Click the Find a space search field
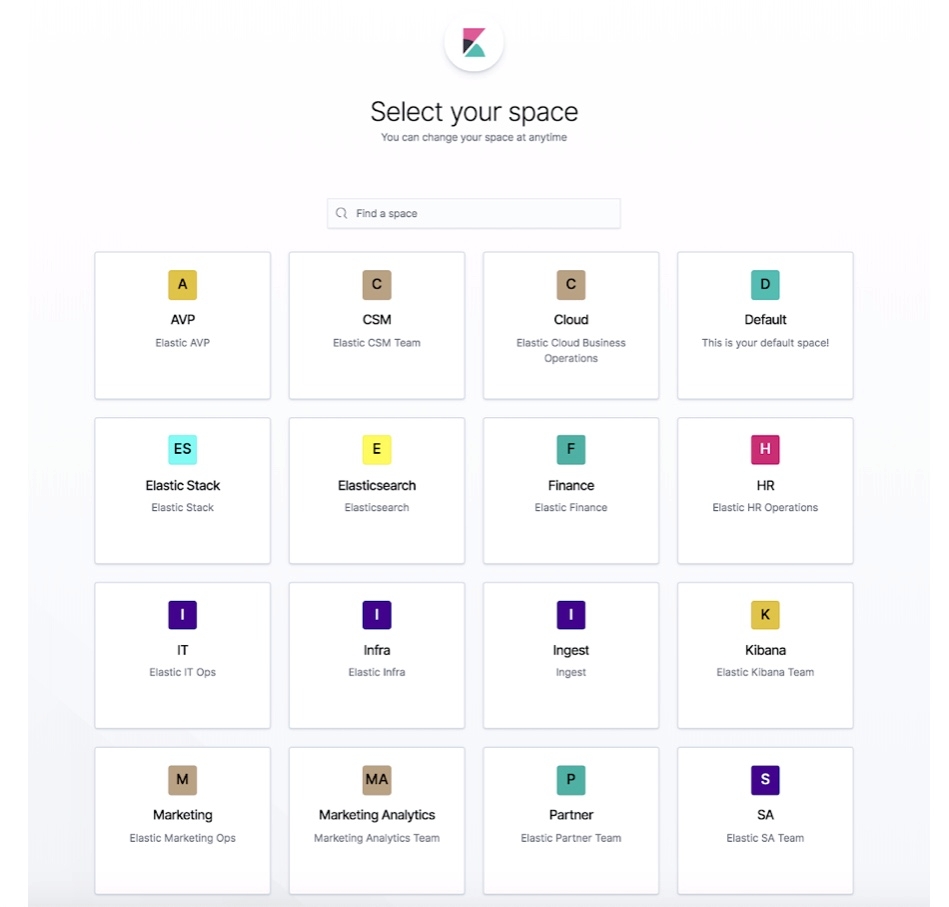 [x=473, y=214]
